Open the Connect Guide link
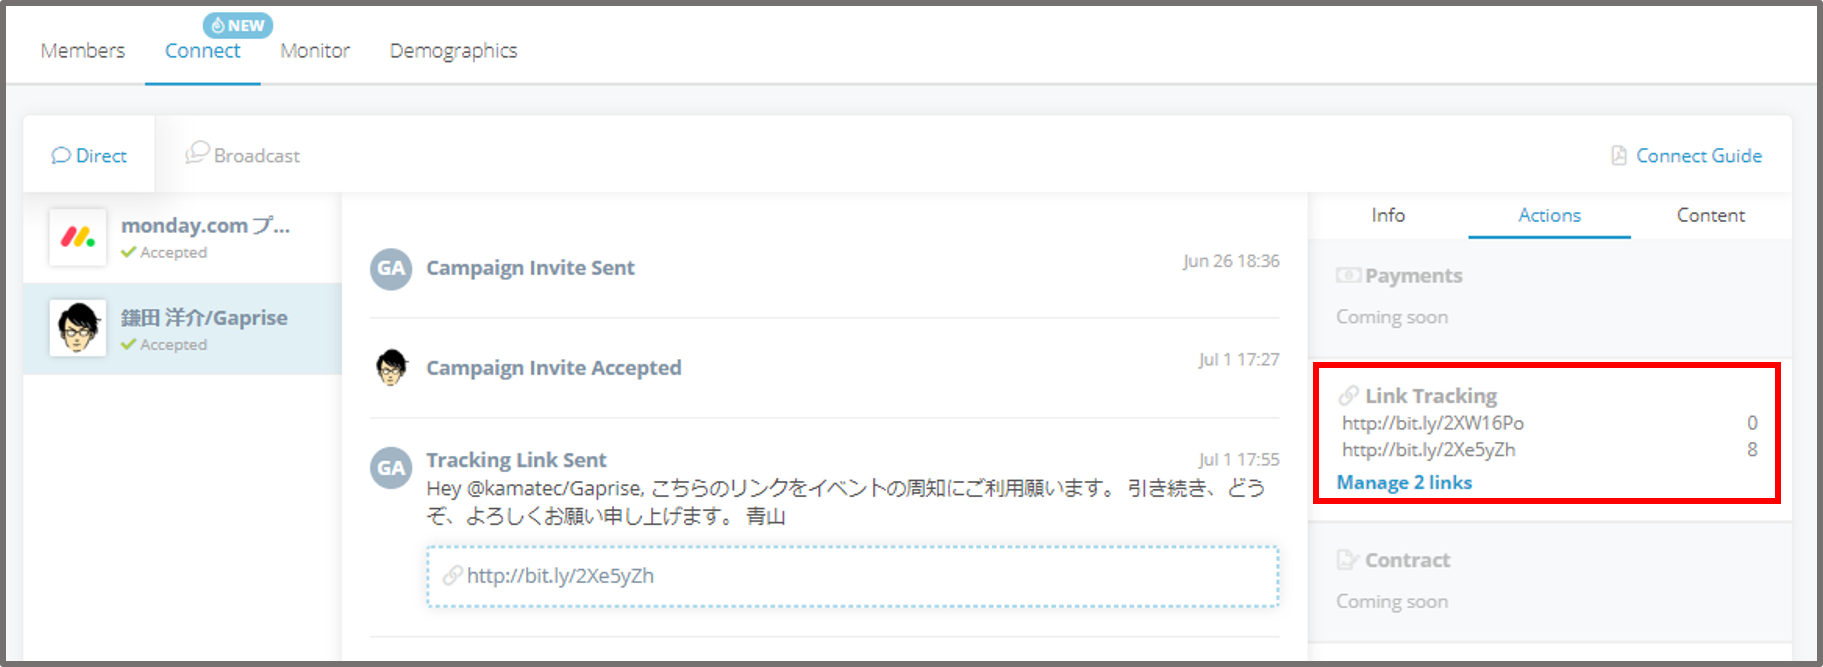Image resolution: width=1823 pixels, height=667 pixels. (x=1698, y=156)
